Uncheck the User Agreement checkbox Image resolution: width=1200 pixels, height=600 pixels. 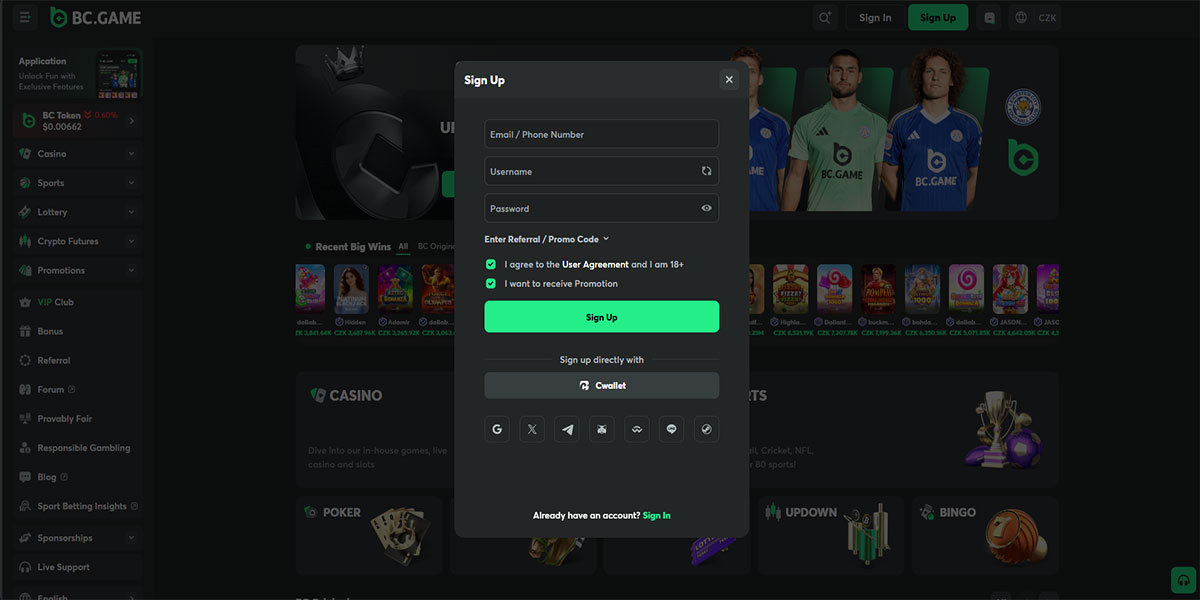(491, 264)
